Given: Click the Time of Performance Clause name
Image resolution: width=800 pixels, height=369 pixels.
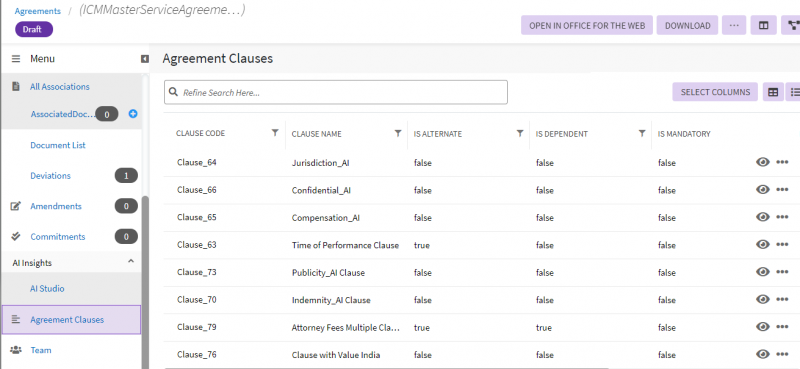Looking at the screenshot, I should 345,245.
